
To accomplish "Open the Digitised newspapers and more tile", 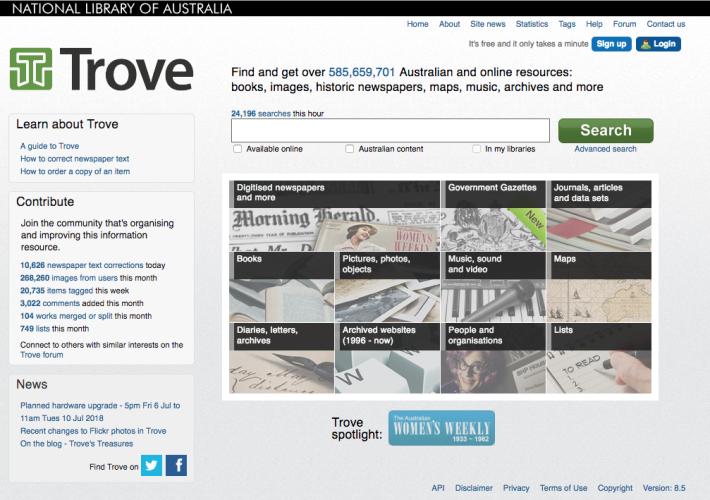I will [x=334, y=216].
